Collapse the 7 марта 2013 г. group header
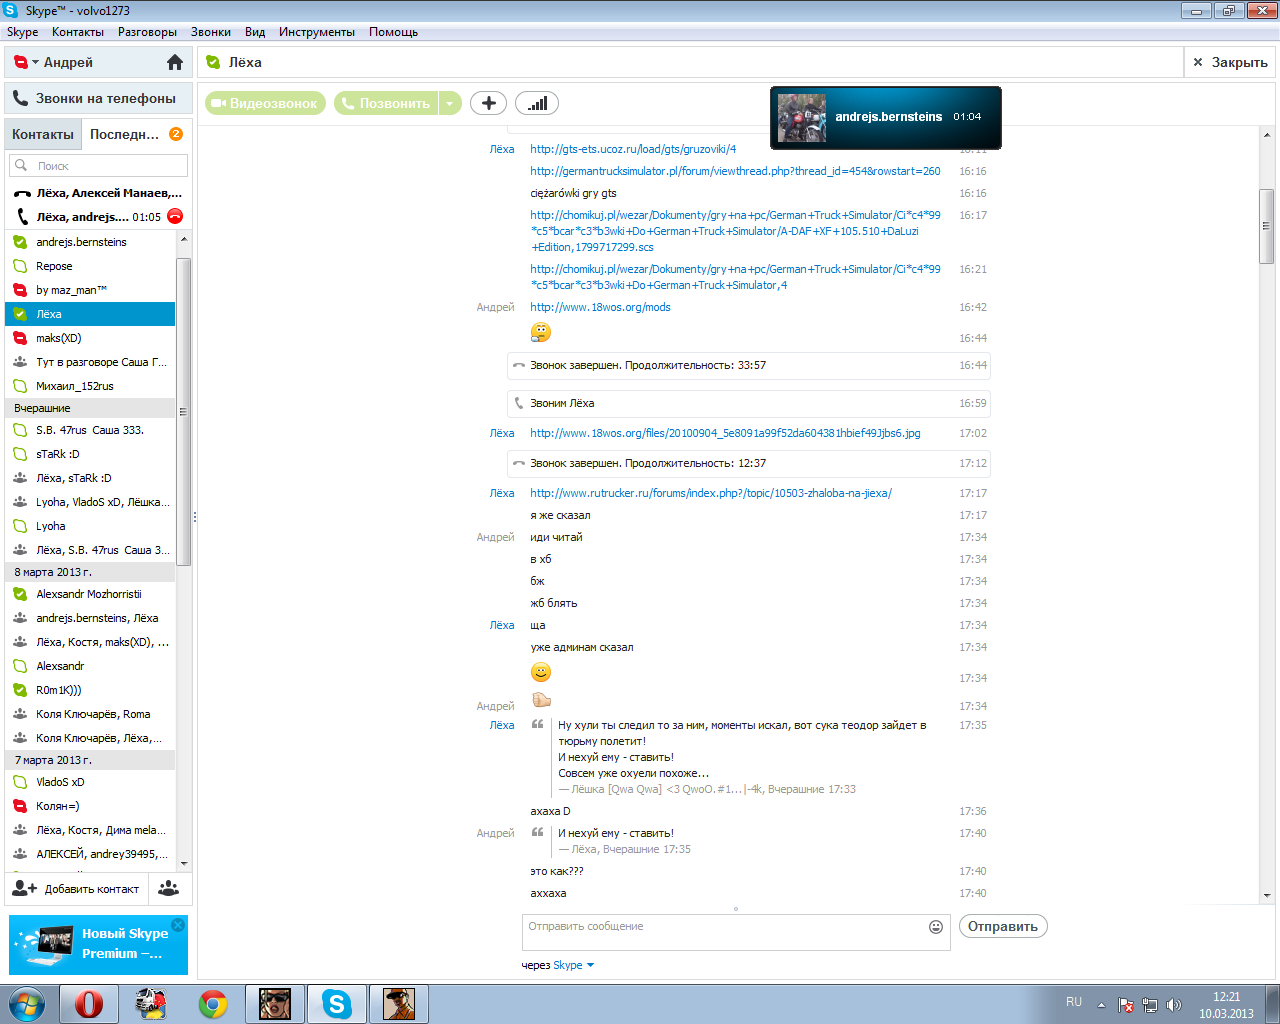Screen dimensions: 1280x1024 (91, 760)
